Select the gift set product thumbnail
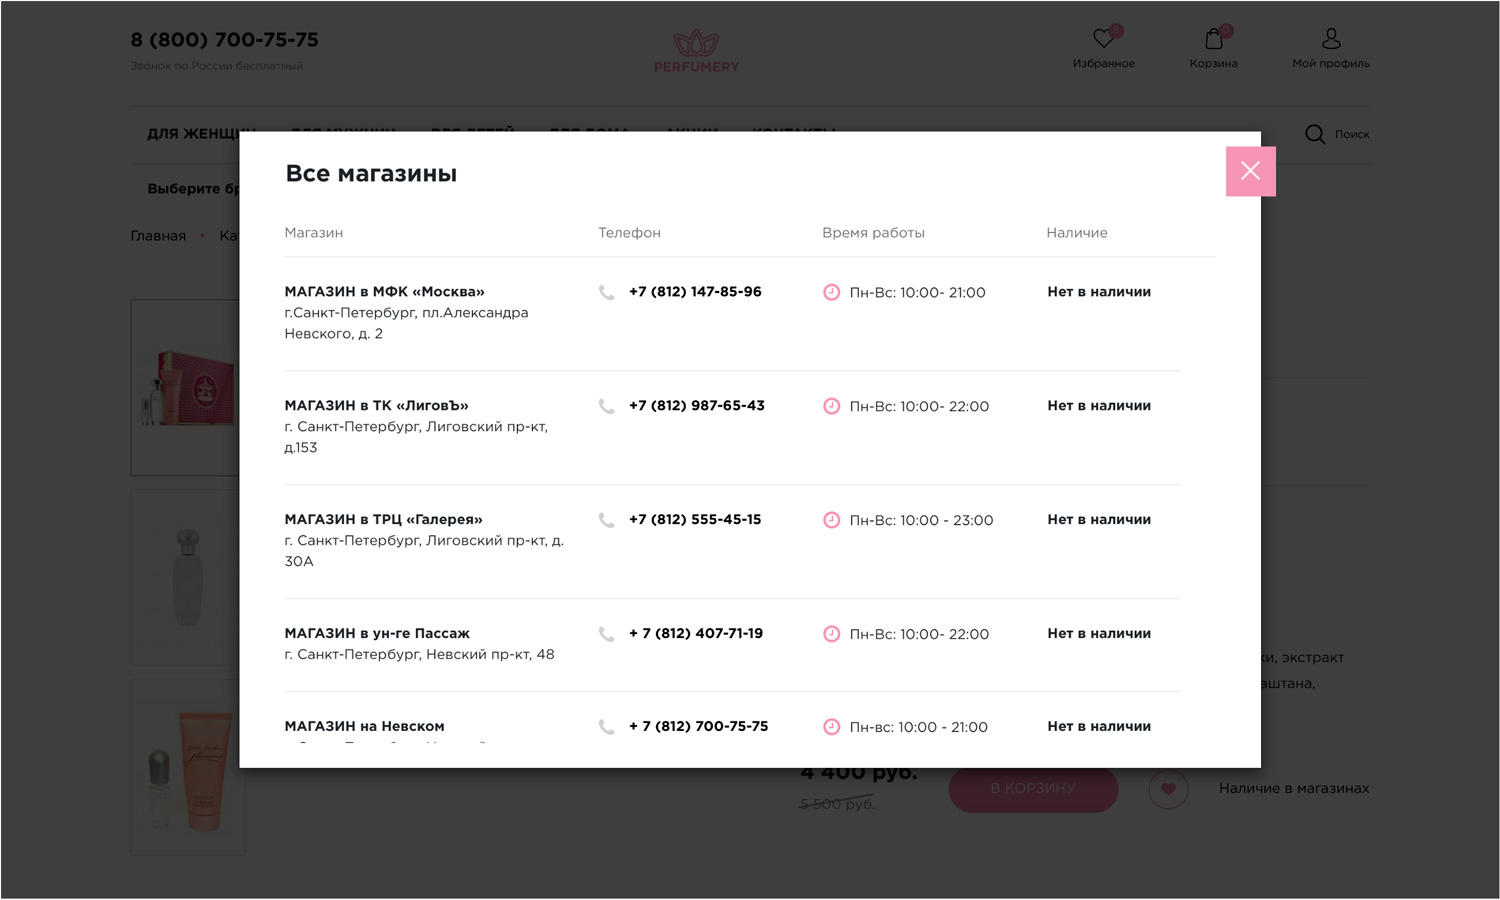The image size is (1500, 900). click(185, 387)
